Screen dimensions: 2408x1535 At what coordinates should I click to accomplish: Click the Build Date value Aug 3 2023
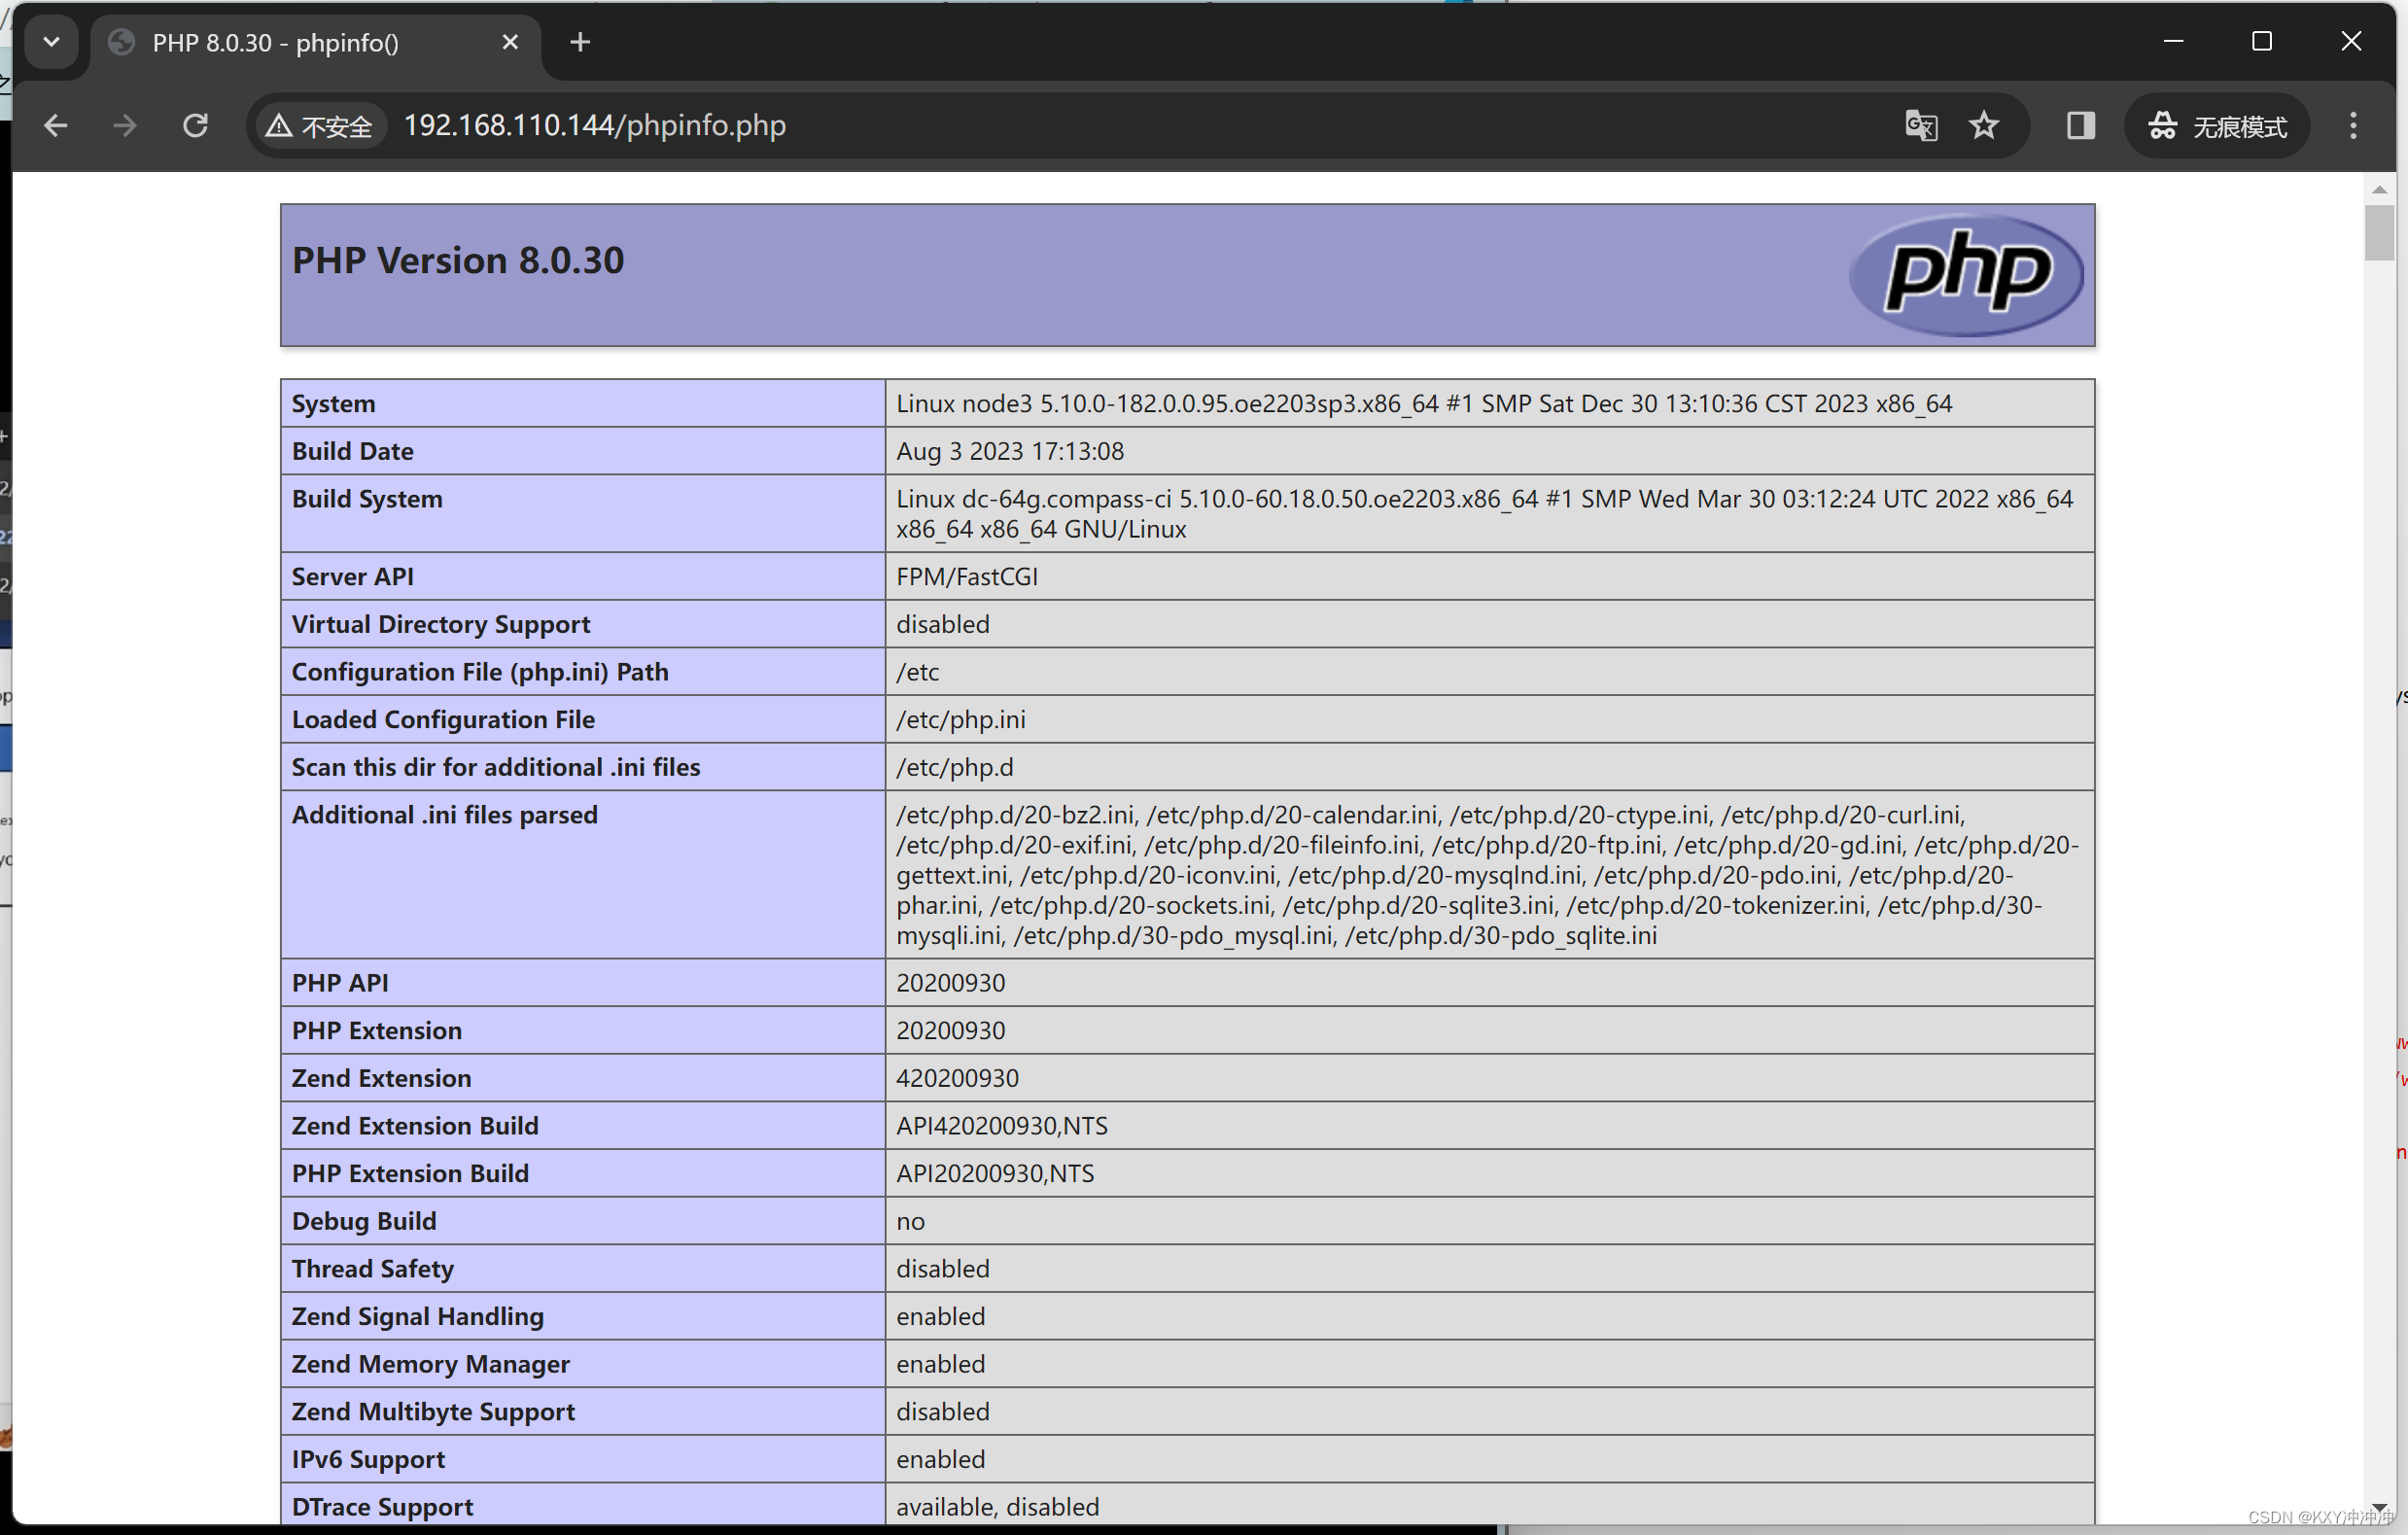click(x=1010, y=452)
